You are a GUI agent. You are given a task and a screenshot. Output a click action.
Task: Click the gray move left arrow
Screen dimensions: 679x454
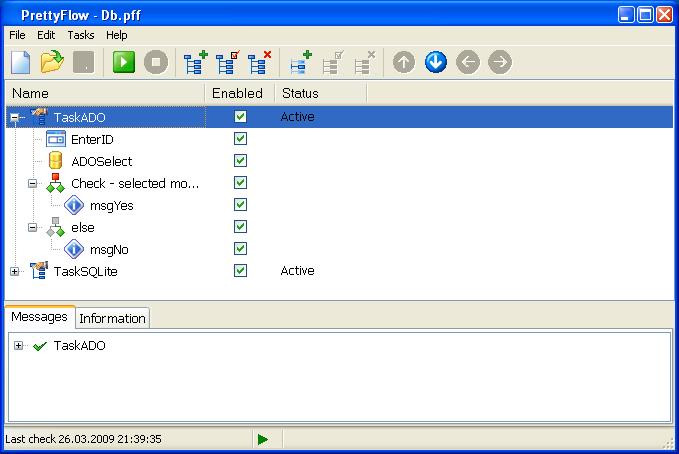click(x=468, y=62)
